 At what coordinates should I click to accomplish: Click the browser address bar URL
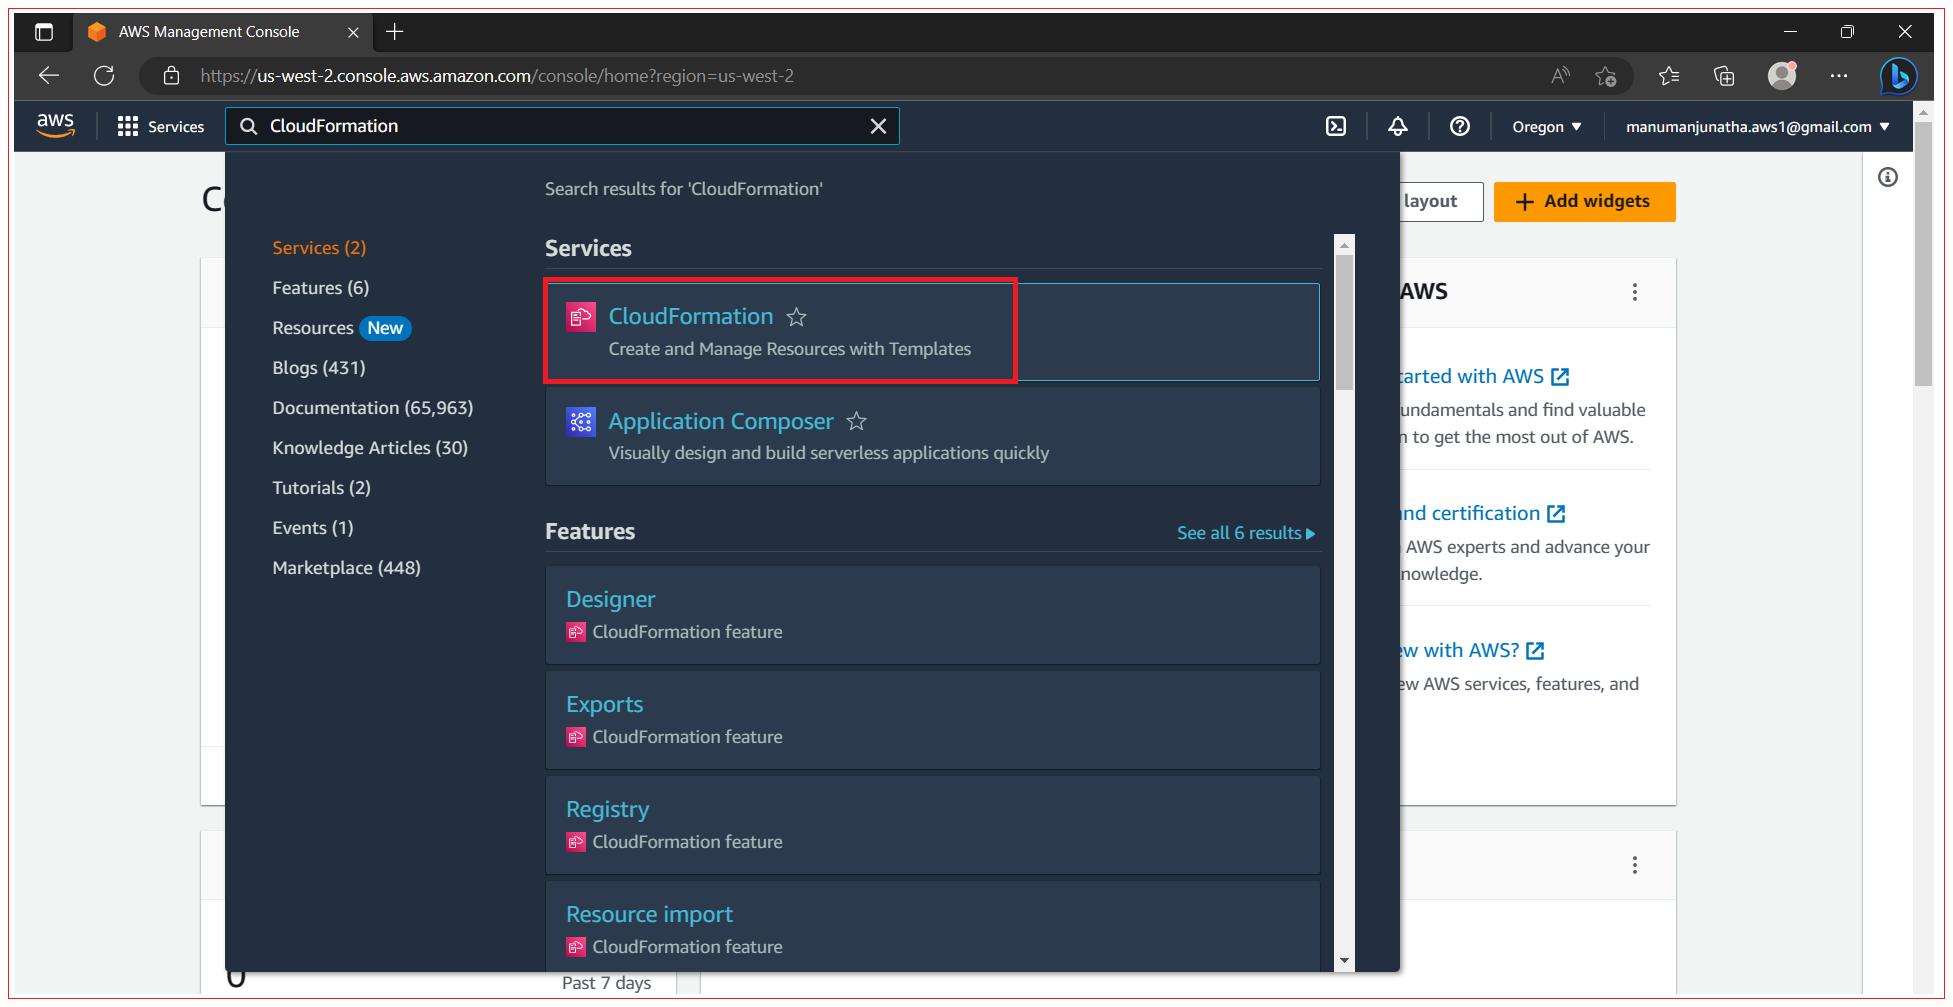tap(497, 76)
